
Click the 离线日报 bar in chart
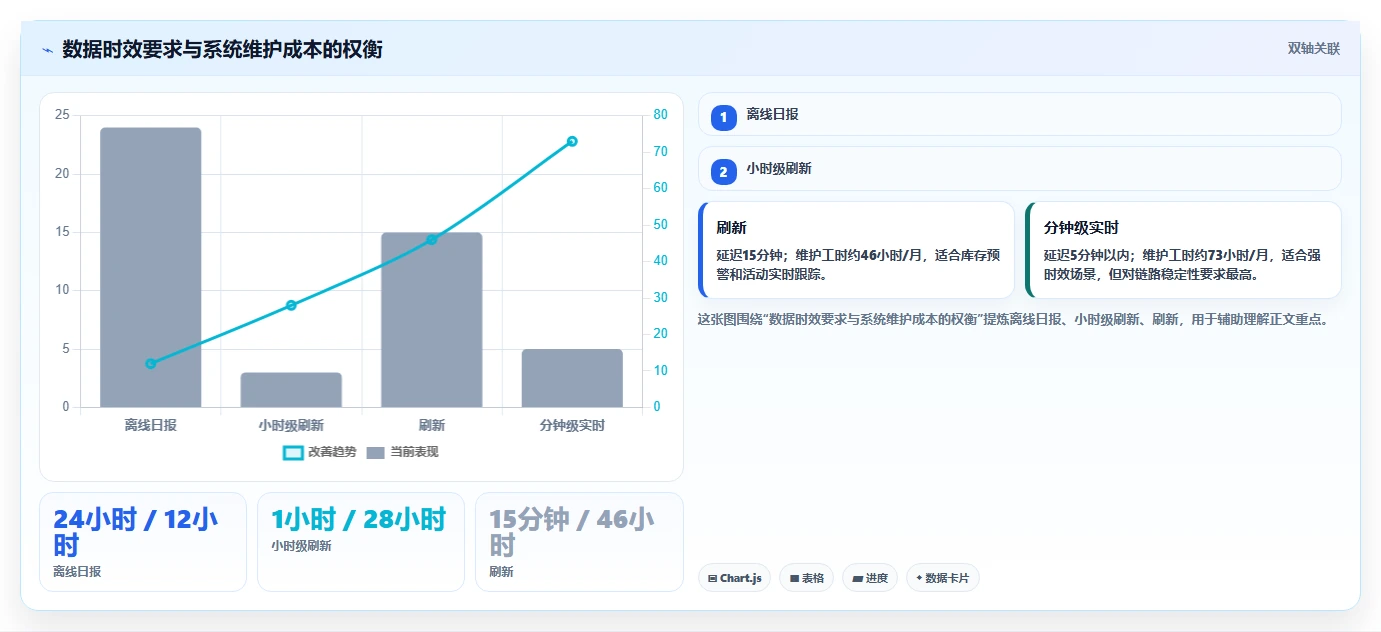point(151,267)
